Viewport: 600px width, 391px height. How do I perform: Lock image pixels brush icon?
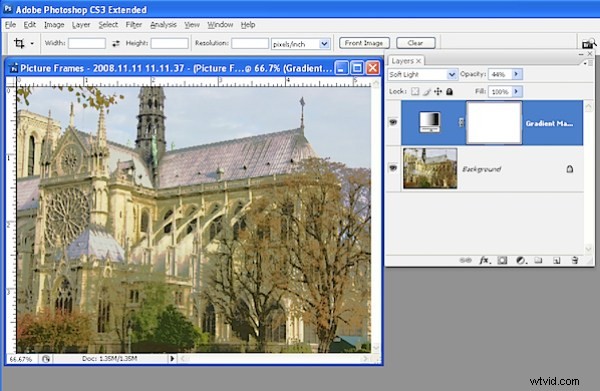point(427,91)
